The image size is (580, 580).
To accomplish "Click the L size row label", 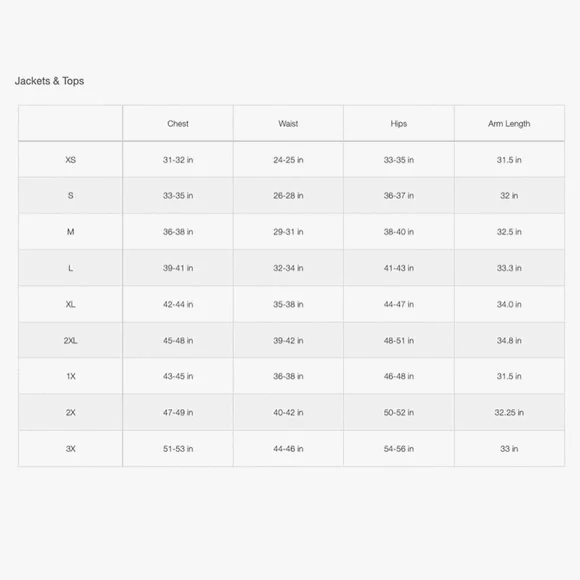I will click(x=70, y=268).
